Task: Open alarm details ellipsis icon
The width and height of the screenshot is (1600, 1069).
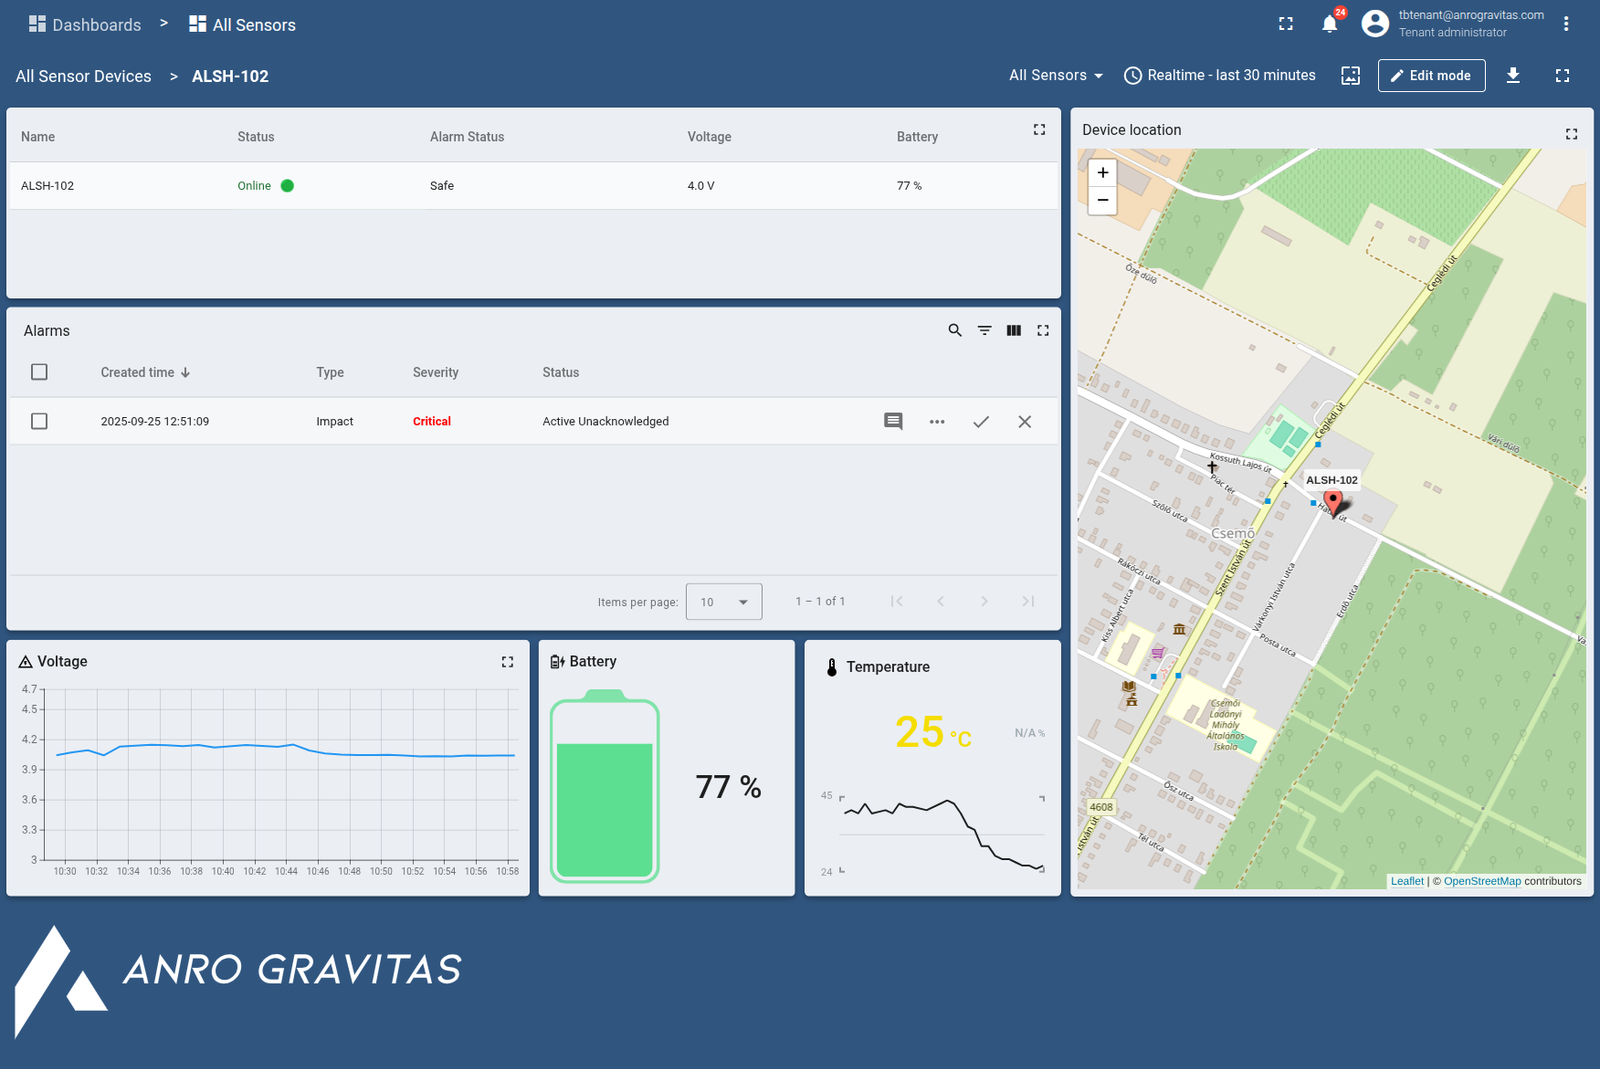Action: click(x=937, y=422)
